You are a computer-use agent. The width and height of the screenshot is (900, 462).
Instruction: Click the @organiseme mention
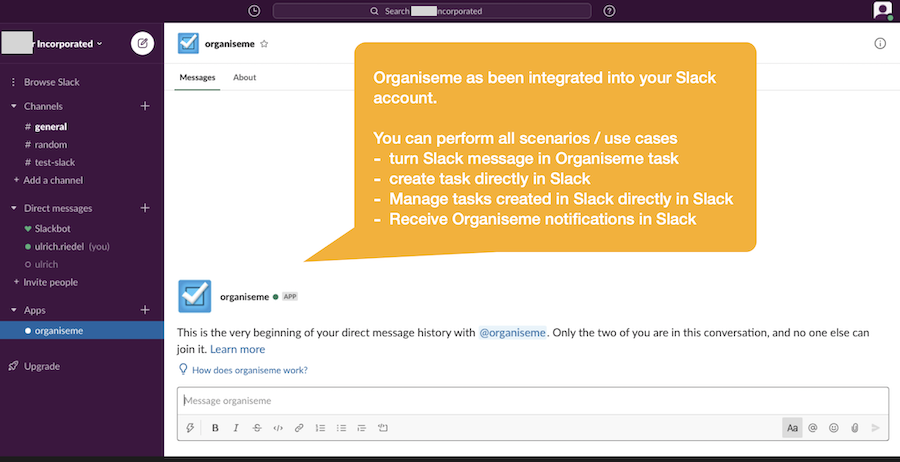(513, 332)
